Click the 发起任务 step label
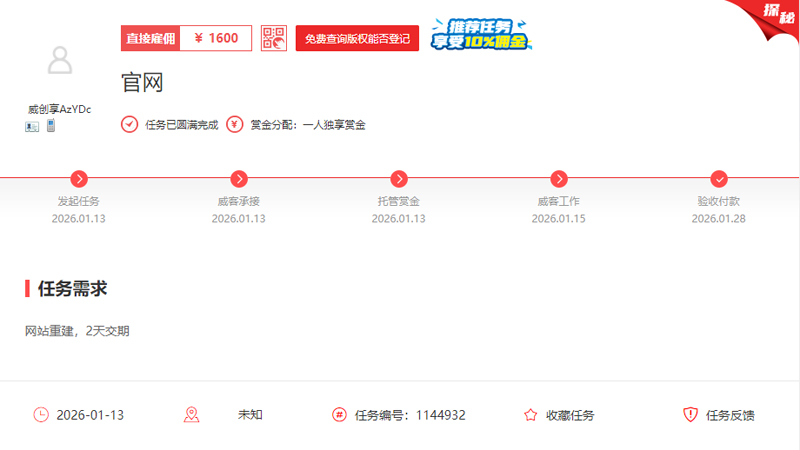This screenshot has width=800, height=450. coord(79,202)
